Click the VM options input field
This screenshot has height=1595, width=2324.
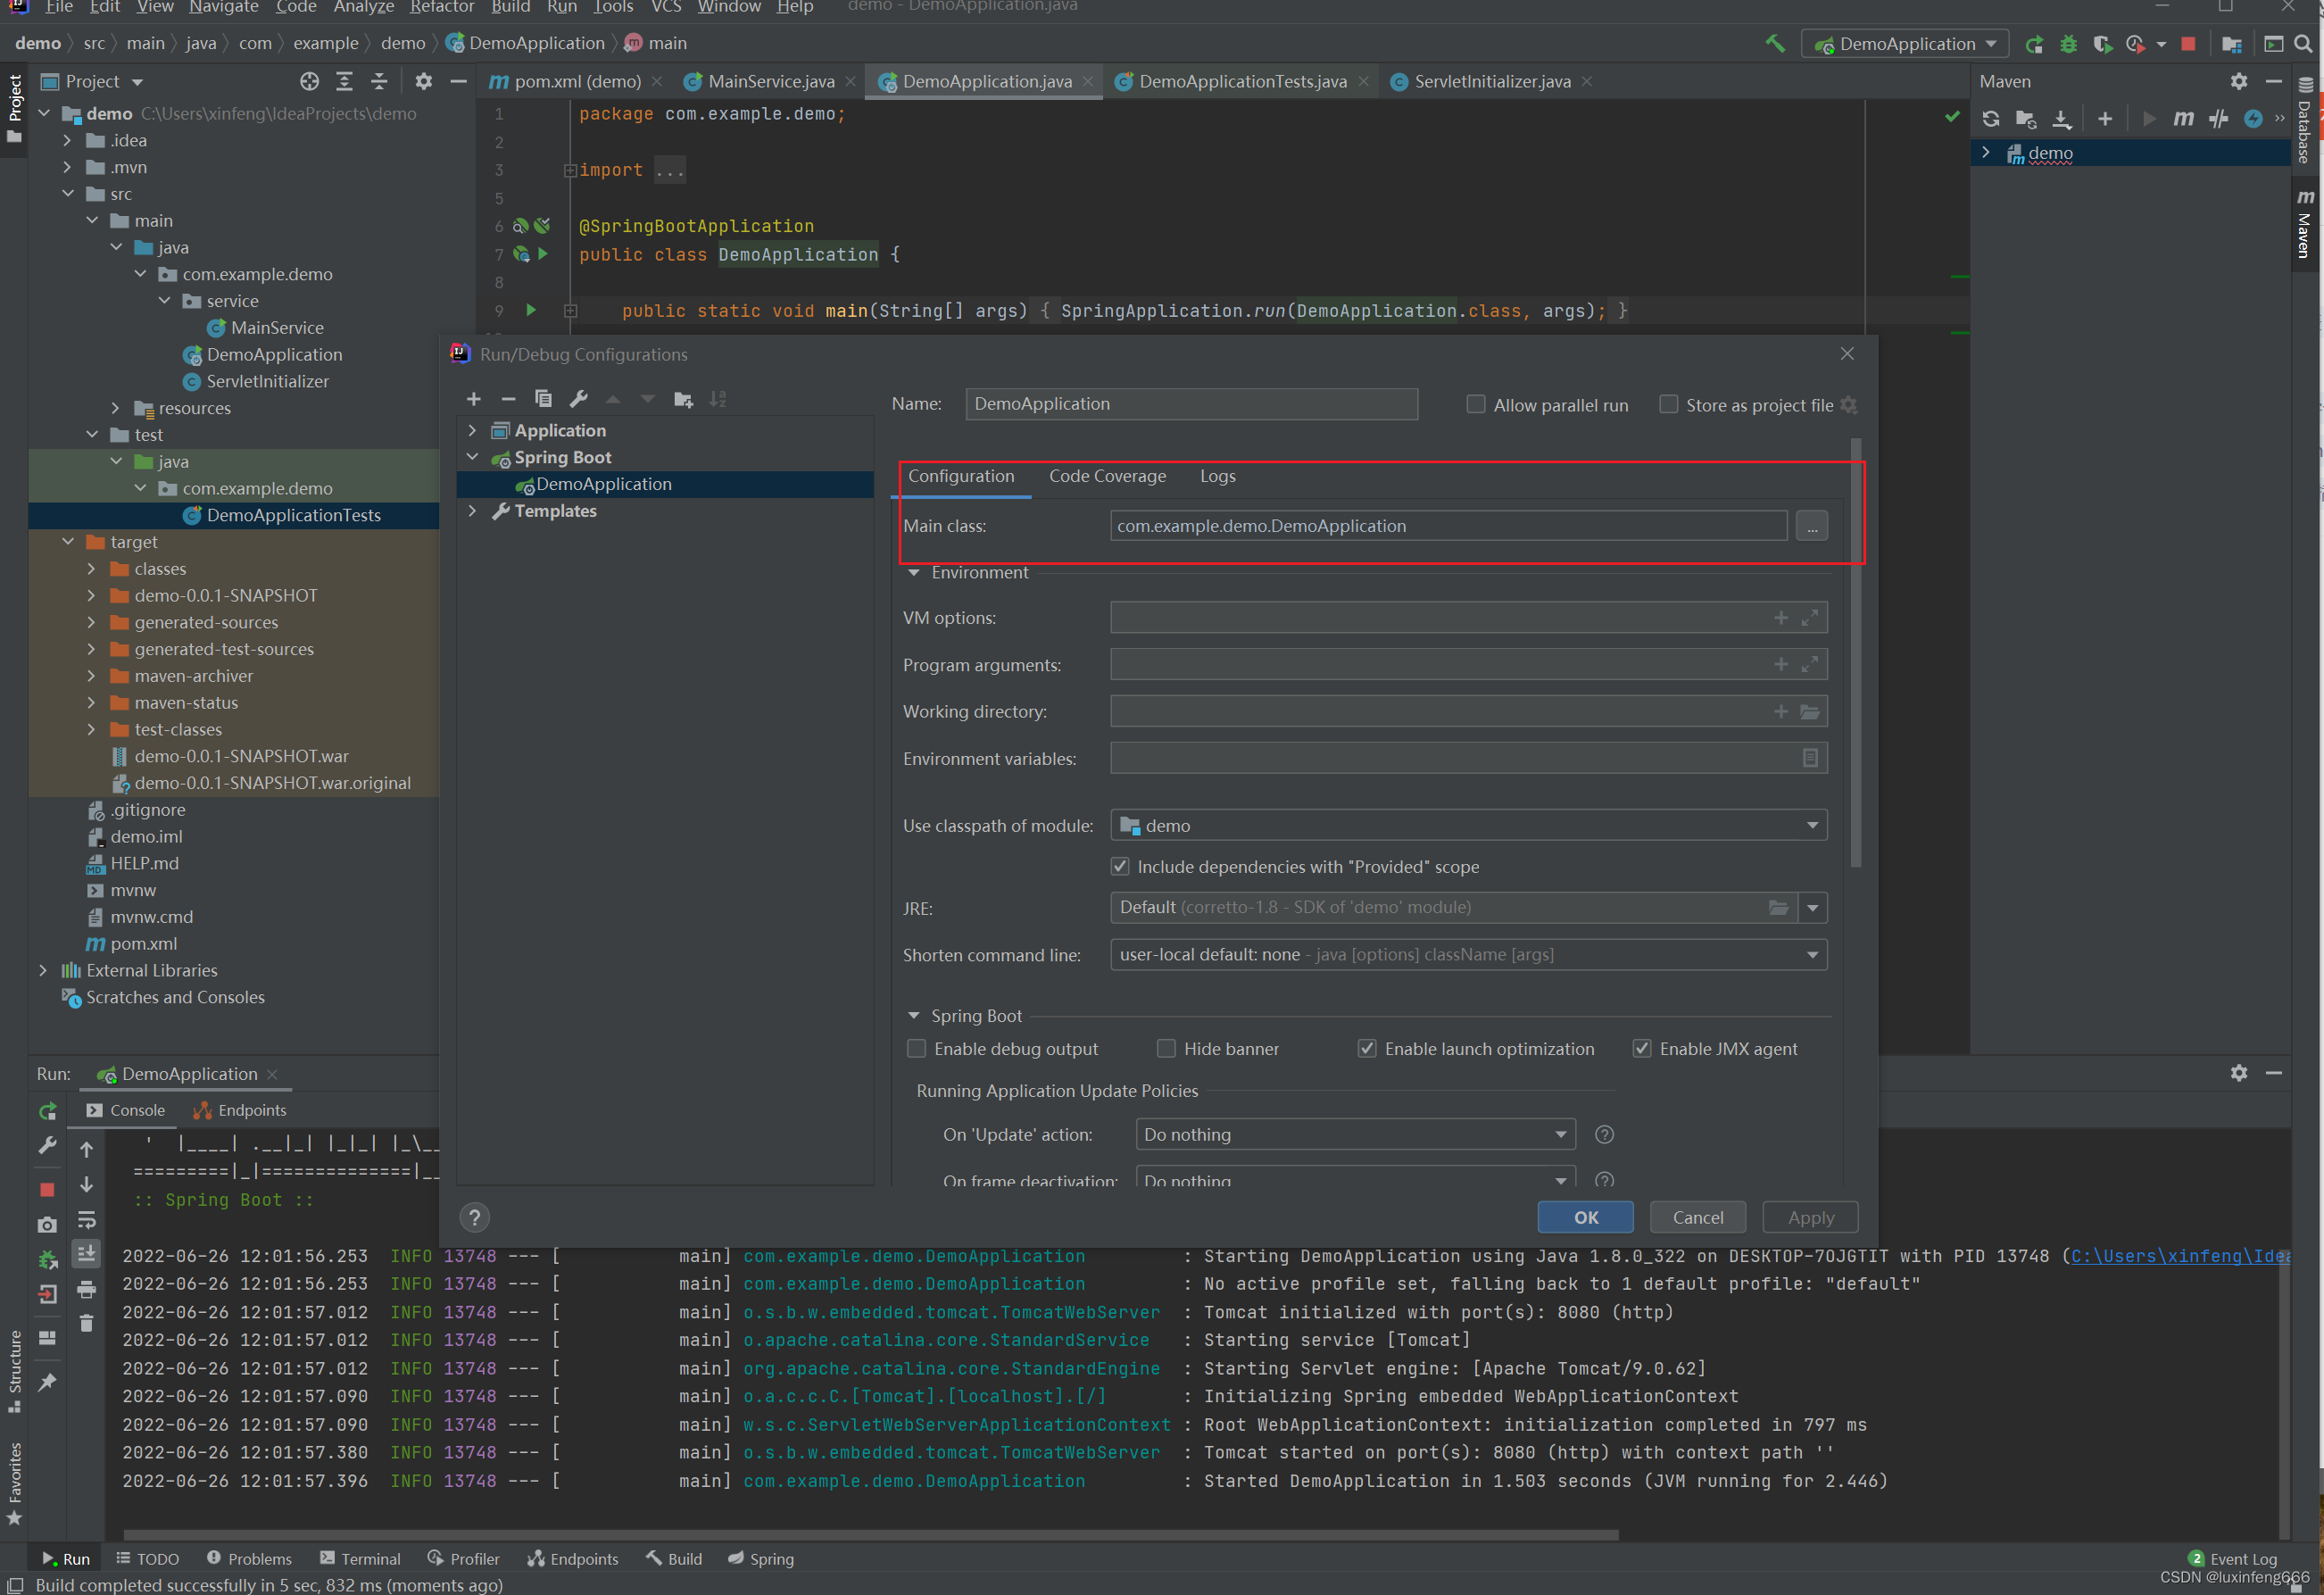(x=1438, y=618)
